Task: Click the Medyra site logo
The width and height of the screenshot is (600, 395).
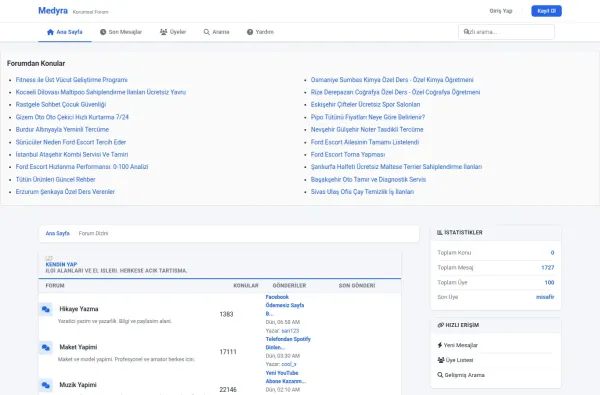Action: click(53, 11)
